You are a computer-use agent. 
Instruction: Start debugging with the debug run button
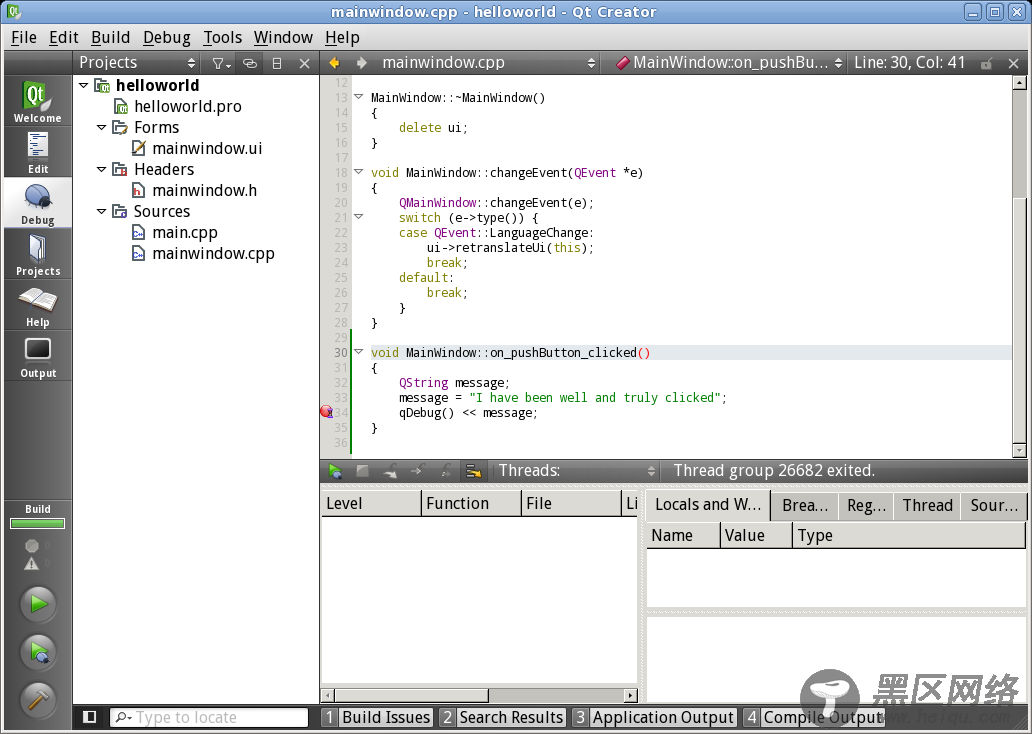click(38, 651)
